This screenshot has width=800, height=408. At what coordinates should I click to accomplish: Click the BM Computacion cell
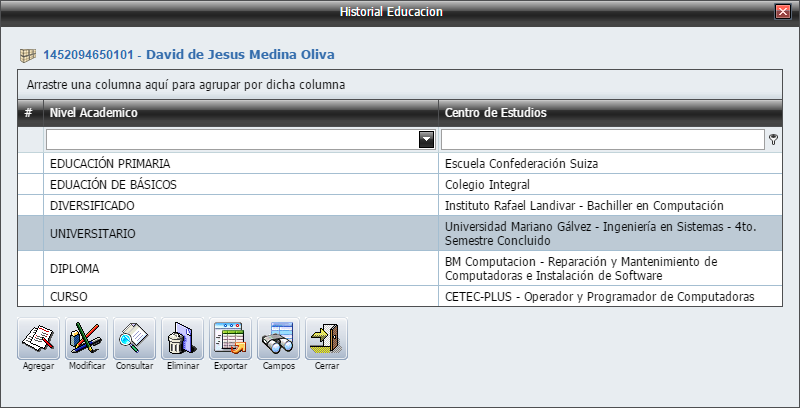(x=610, y=269)
